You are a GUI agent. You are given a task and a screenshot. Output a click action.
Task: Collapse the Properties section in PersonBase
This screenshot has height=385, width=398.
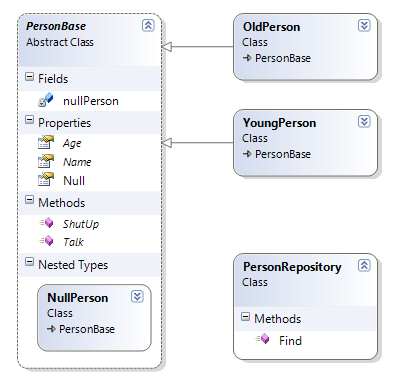pyautogui.click(x=30, y=120)
